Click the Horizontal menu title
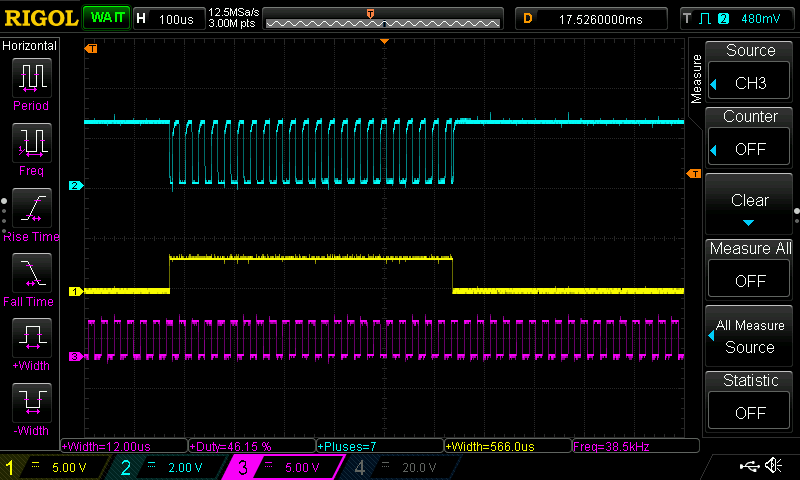This screenshot has width=800, height=480. [29, 45]
